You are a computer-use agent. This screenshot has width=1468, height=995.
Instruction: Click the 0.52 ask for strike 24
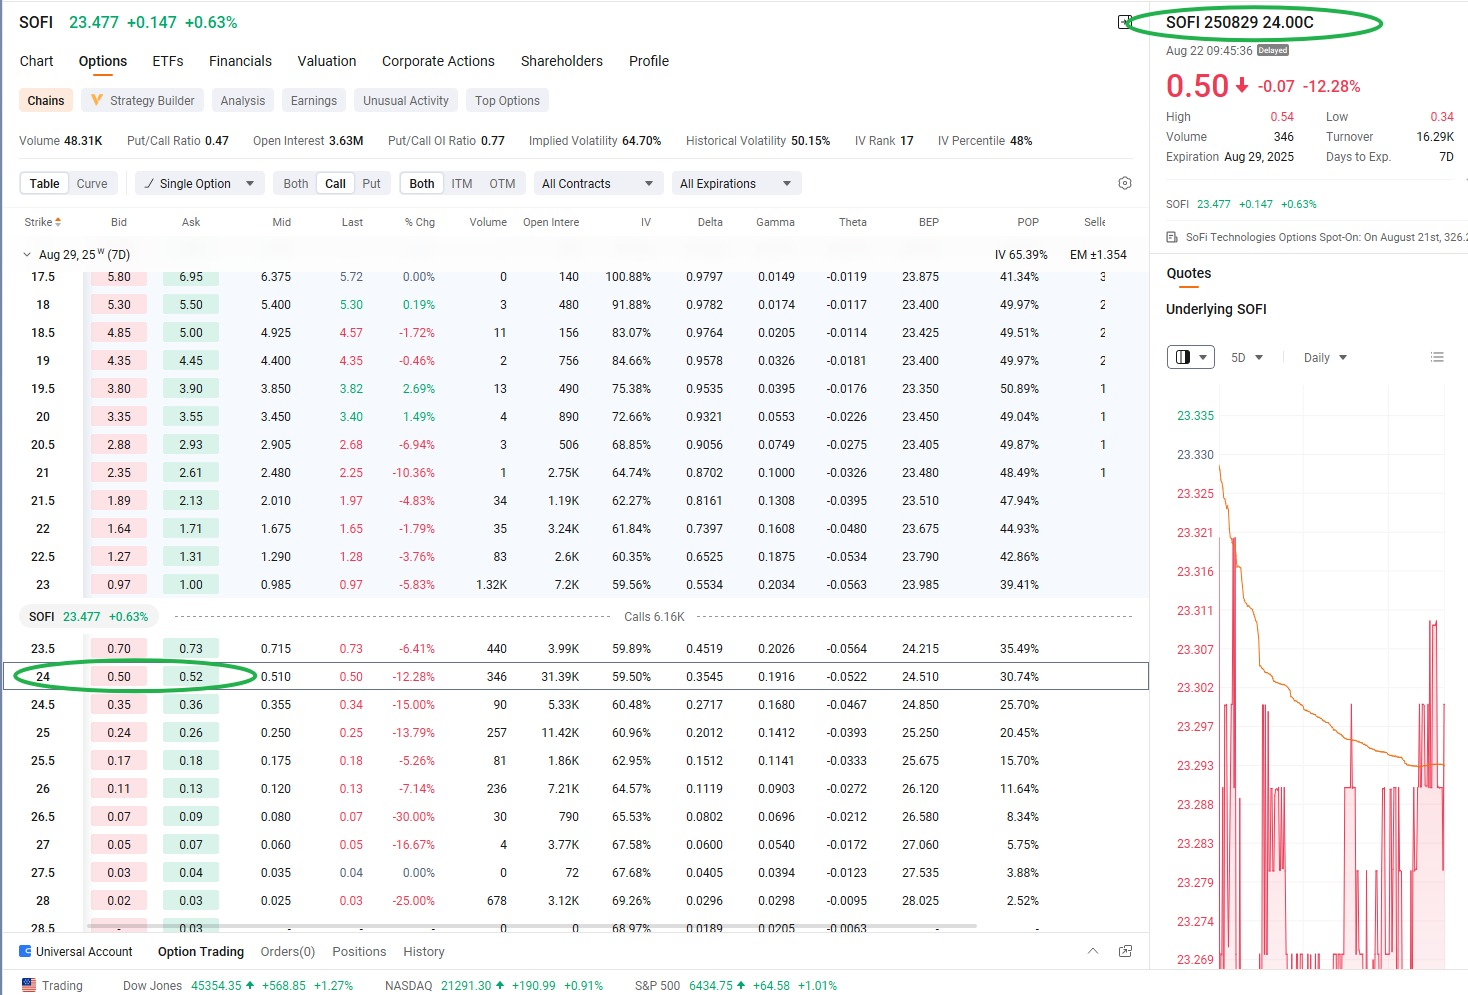click(x=191, y=677)
